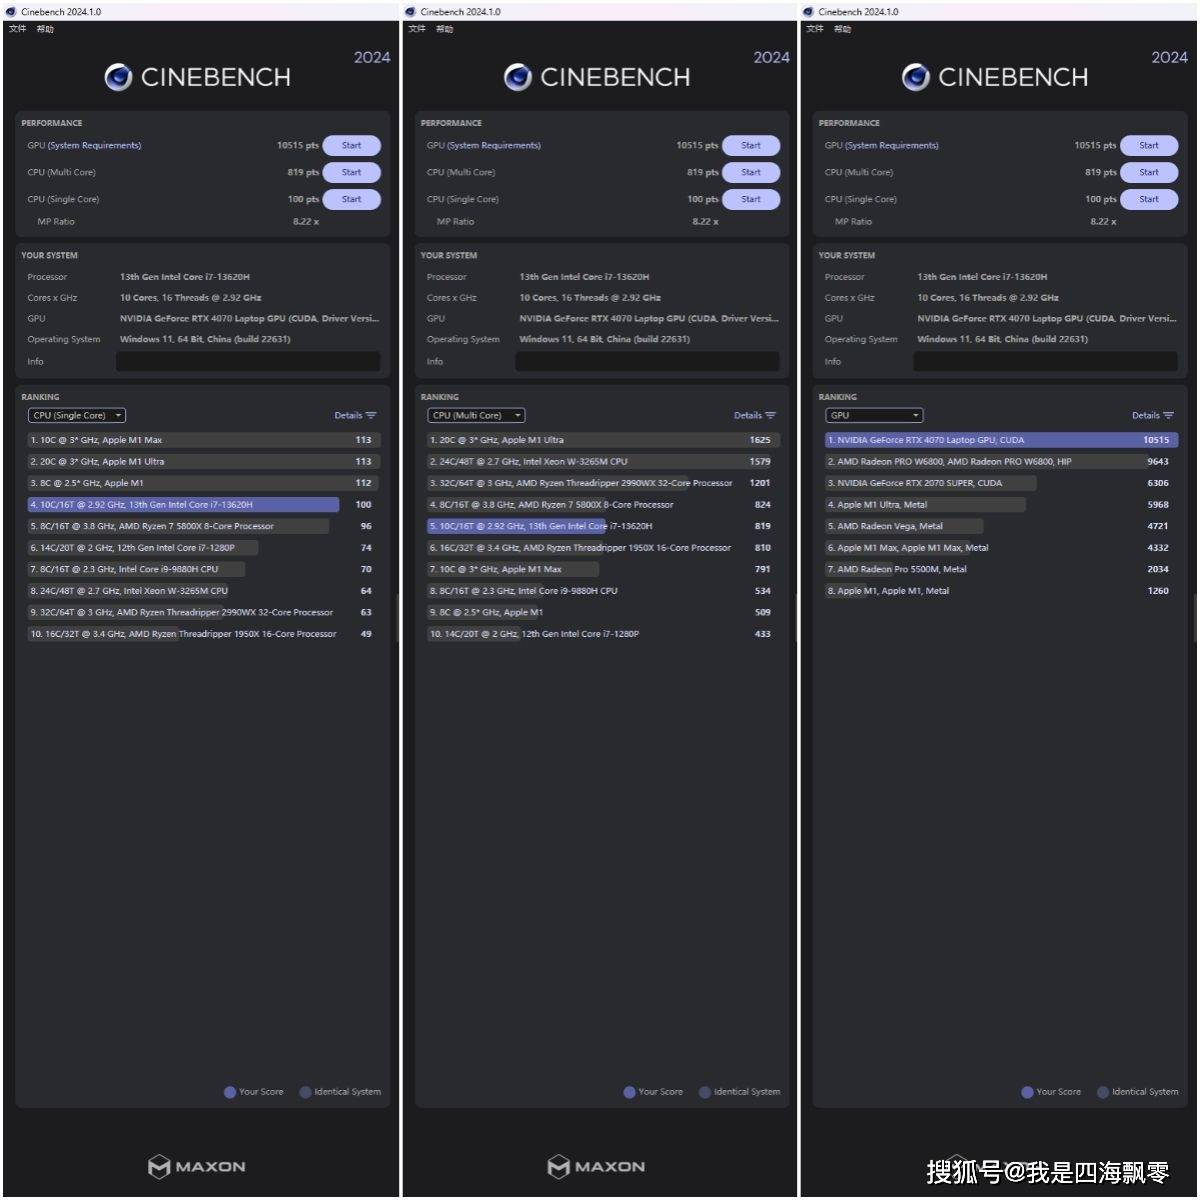Image resolution: width=1200 pixels, height=1200 pixels.
Task: Click the Details filter icon in the middle window
Action: pos(770,416)
